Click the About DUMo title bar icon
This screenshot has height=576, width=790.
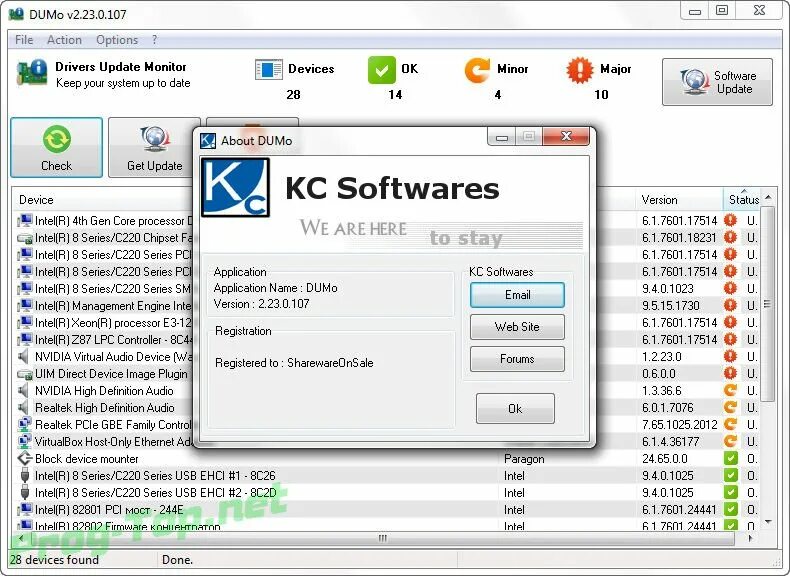click(208, 141)
